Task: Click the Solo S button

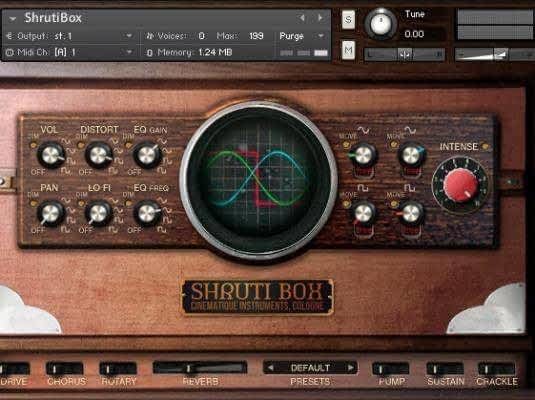Action: (x=348, y=19)
